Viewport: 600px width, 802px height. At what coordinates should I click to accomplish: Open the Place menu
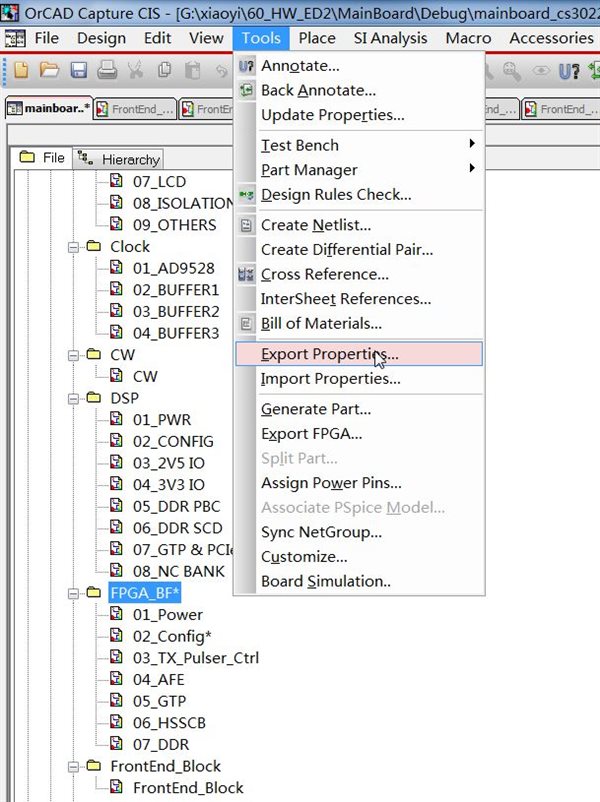pos(317,38)
